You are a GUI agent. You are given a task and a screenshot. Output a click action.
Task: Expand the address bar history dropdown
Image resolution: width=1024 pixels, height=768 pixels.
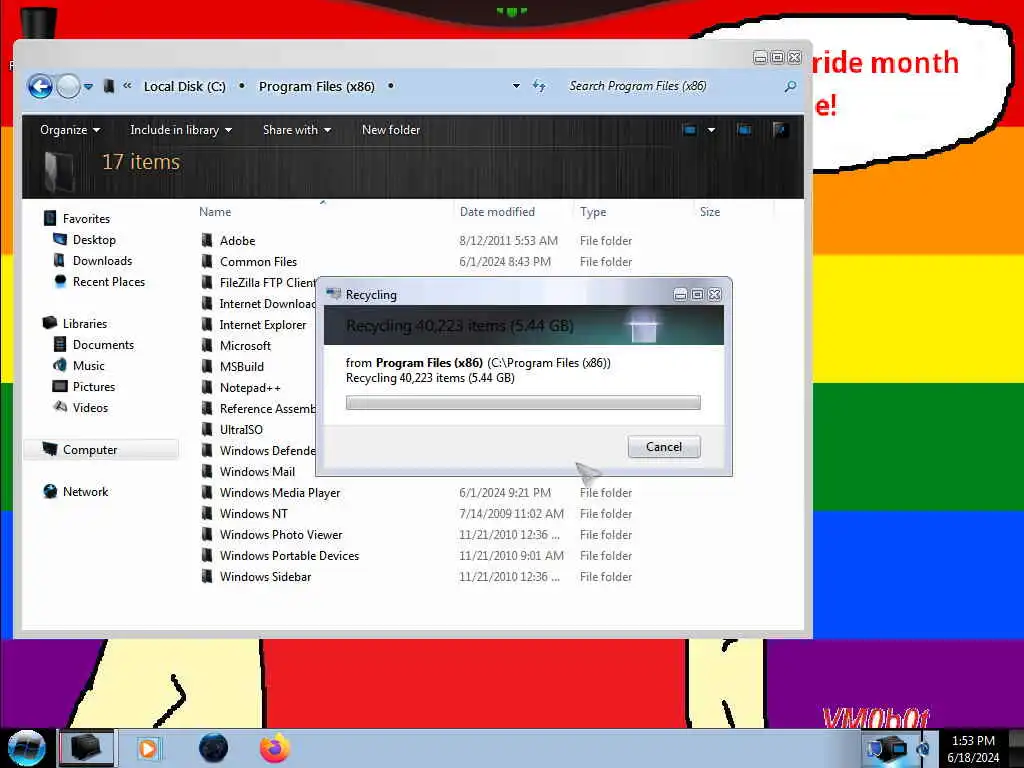516,86
